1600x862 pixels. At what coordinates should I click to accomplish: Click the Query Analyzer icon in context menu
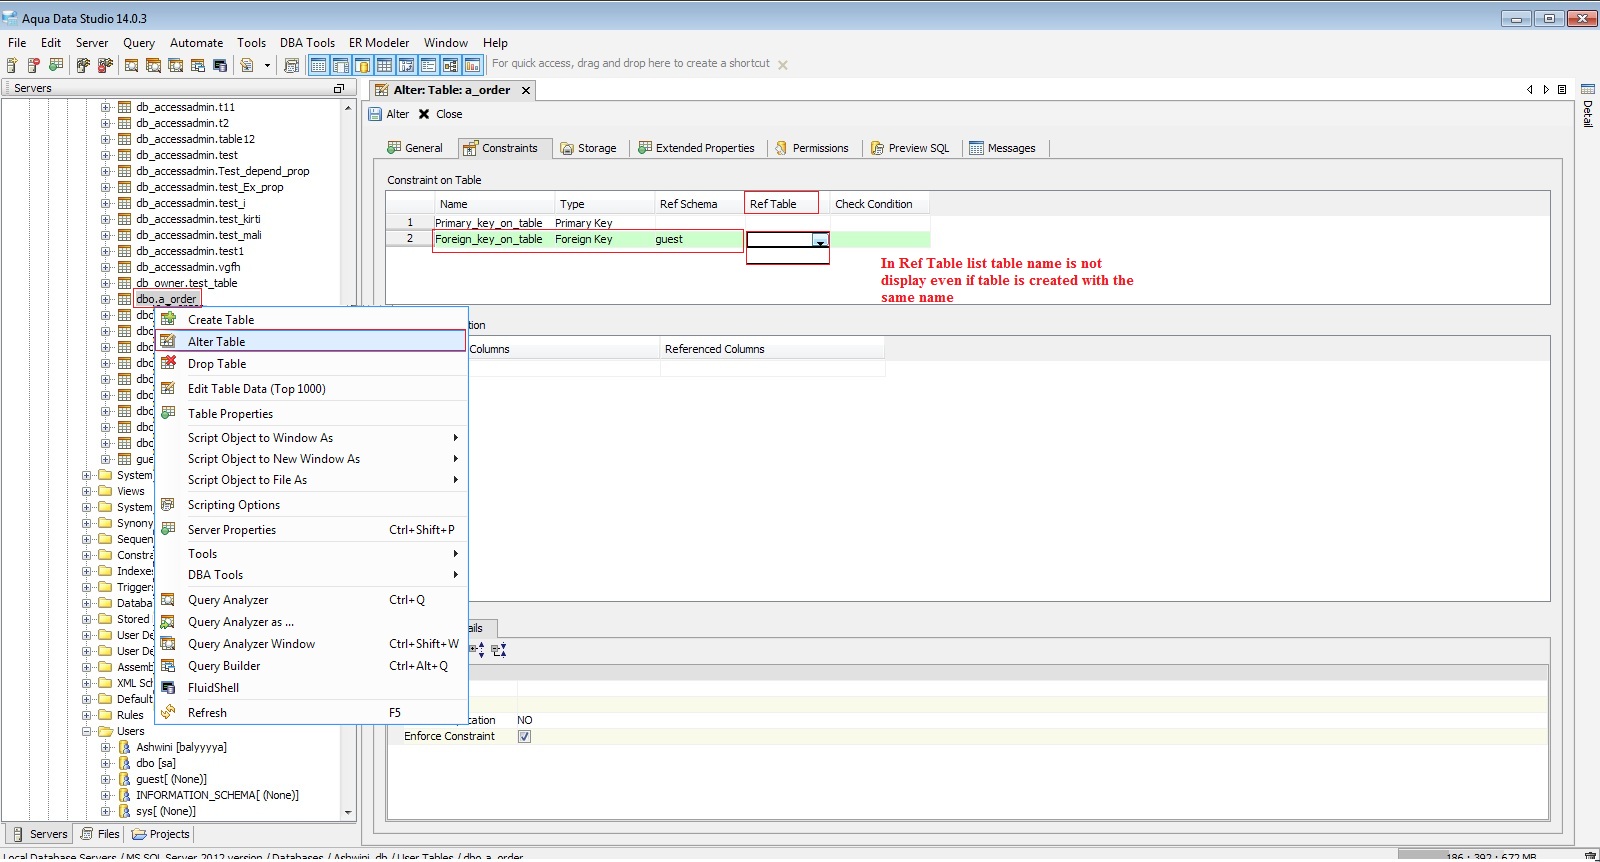[168, 599]
